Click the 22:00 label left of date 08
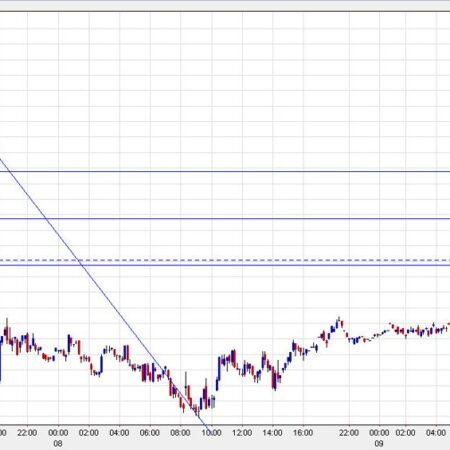The image size is (450, 450). point(27,433)
